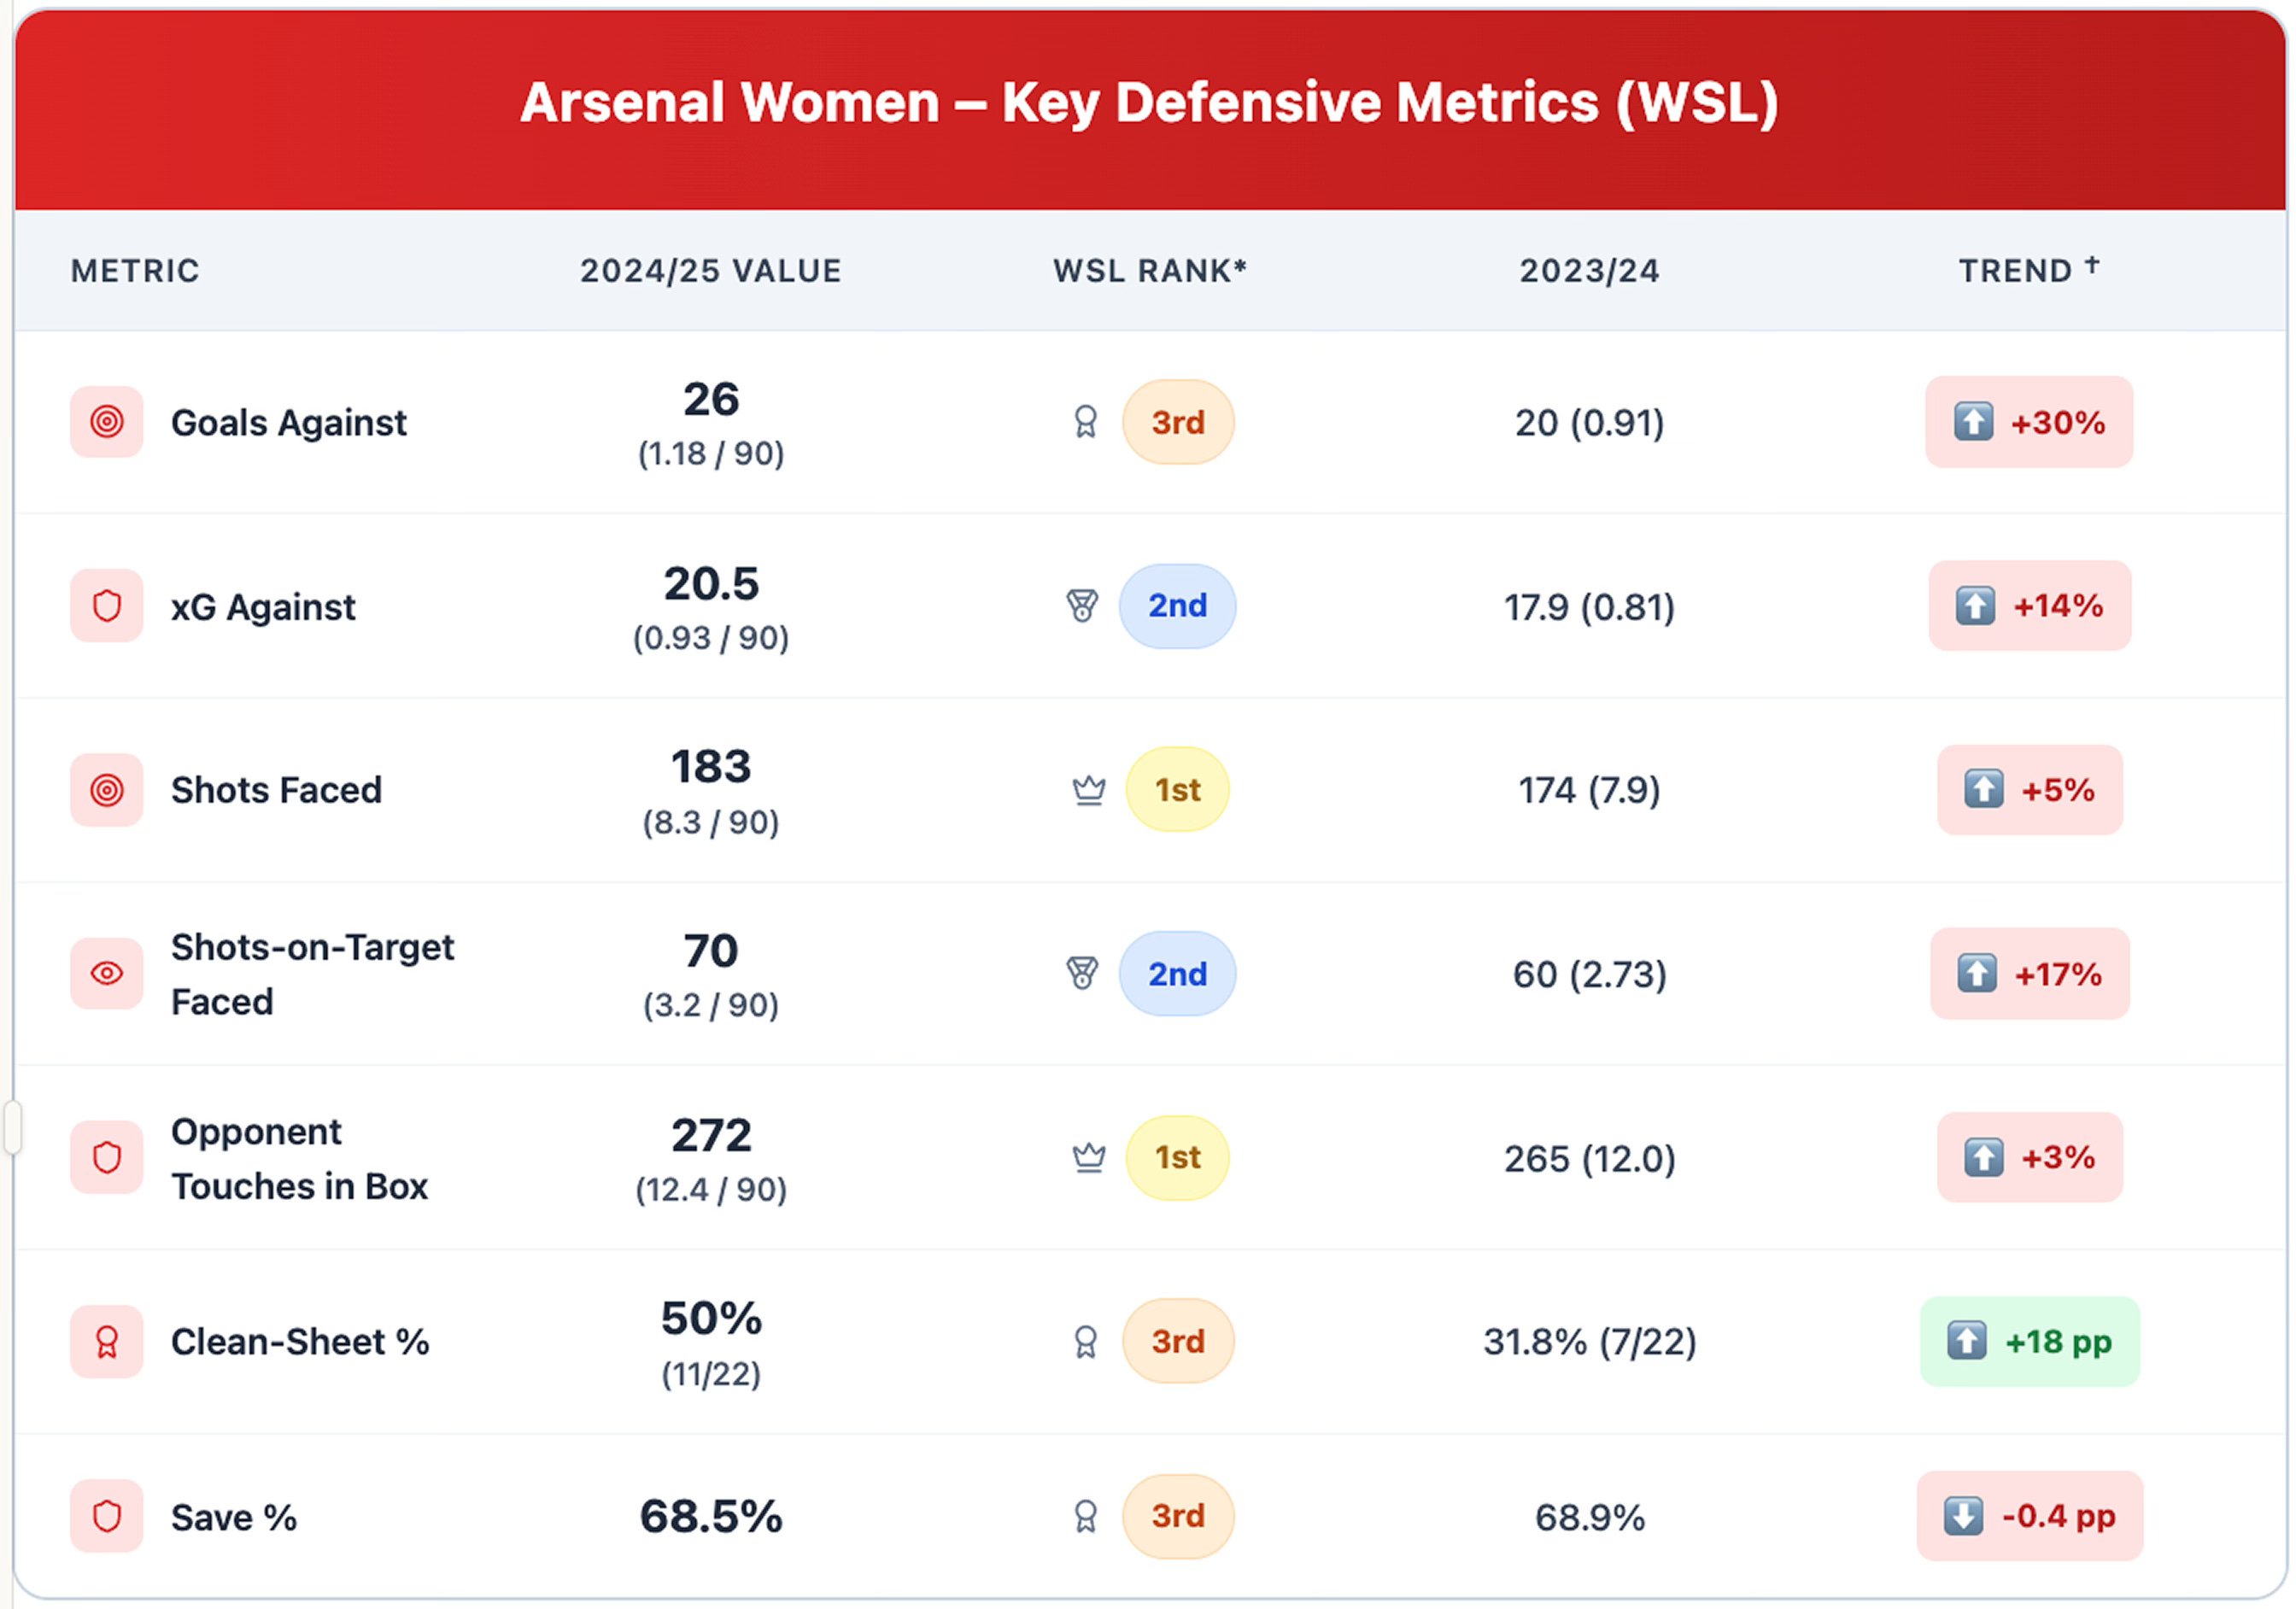Image resolution: width=2296 pixels, height=1609 pixels.
Task: Select the 2nd rank badge for xG Against
Action: 1179,606
